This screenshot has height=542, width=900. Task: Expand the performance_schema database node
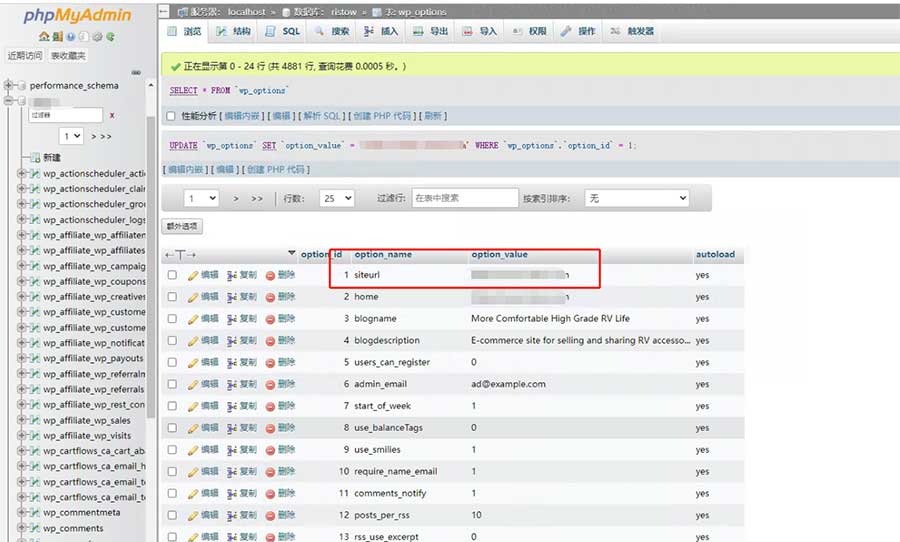point(7,86)
